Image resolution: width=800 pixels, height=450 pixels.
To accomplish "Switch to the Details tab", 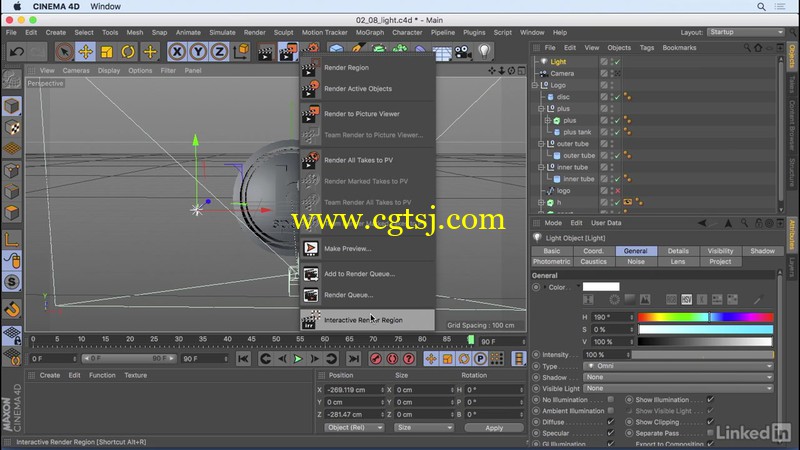I will pyautogui.click(x=678, y=251).
